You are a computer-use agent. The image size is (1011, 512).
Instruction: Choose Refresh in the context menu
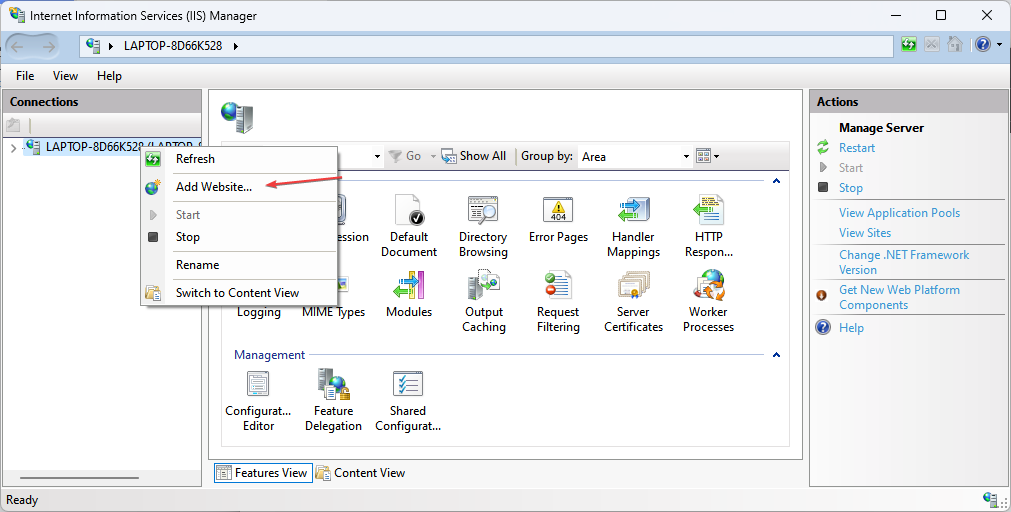point(239,159)
